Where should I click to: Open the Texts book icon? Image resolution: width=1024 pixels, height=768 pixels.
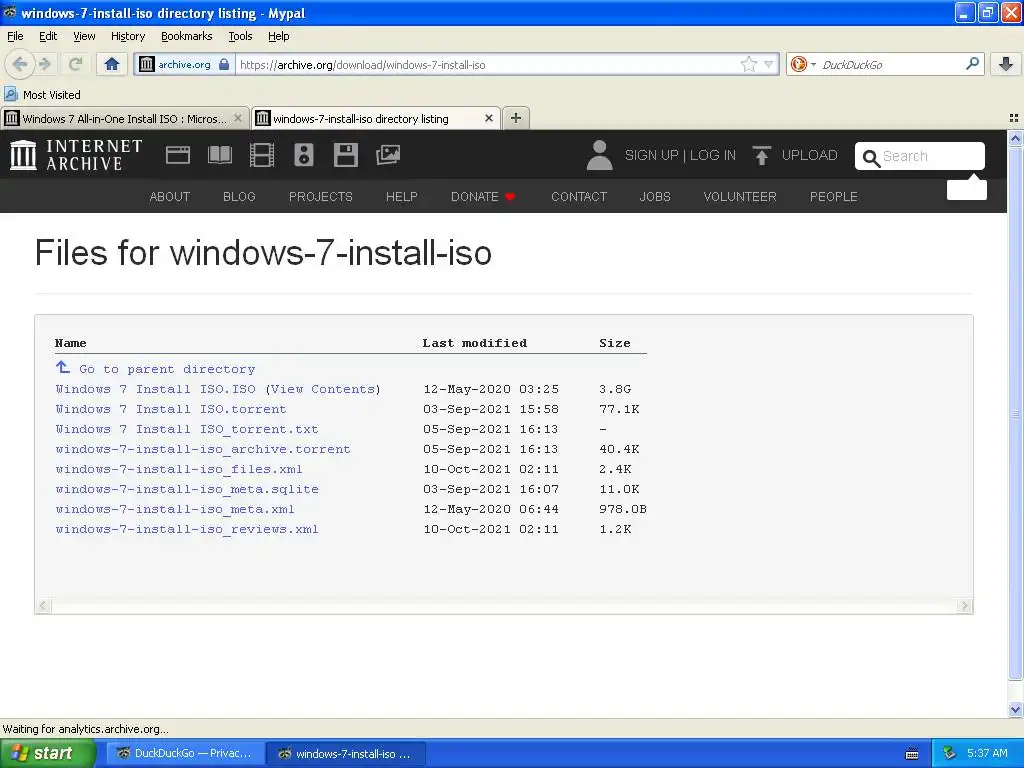click(219, 155)
